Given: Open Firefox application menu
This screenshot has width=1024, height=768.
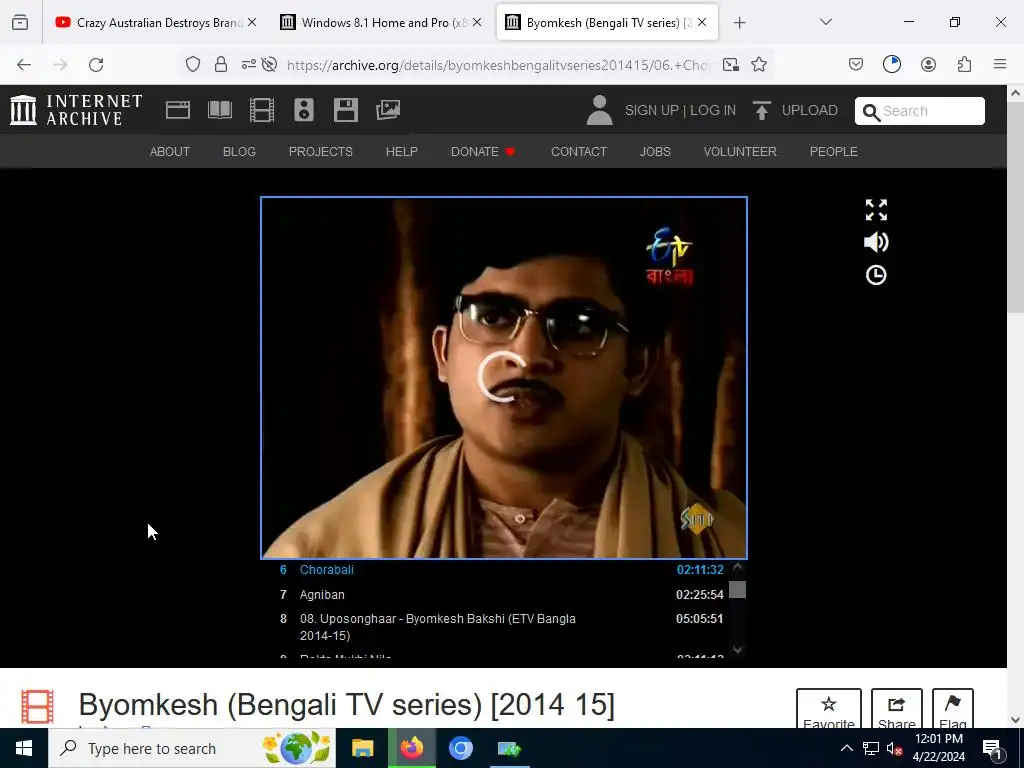Looking at the screenshot, I should point(1000,64).
